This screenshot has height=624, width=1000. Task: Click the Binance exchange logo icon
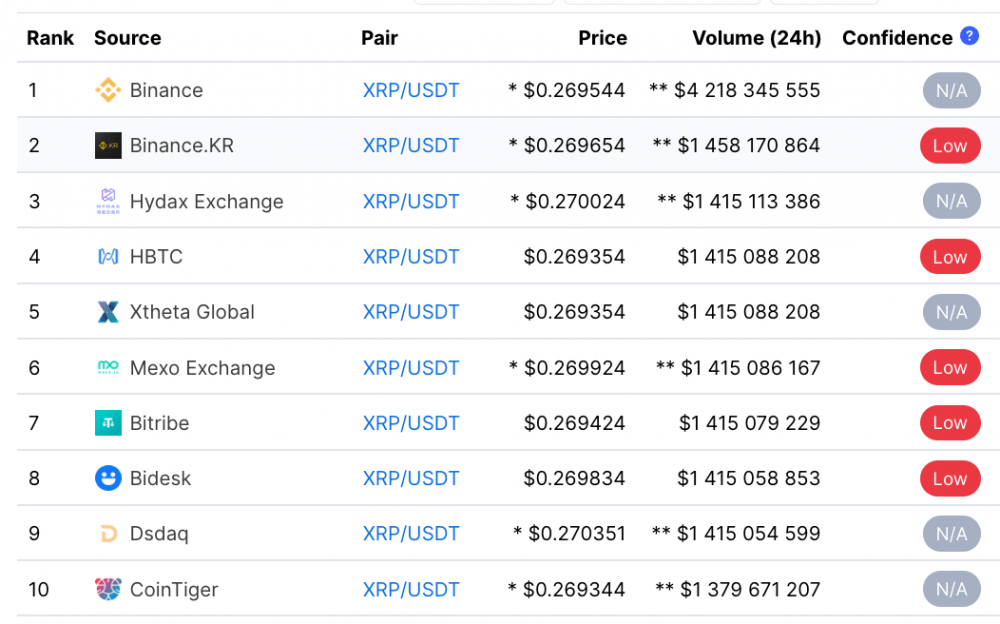pyautogui.click(x=108, y=90)
